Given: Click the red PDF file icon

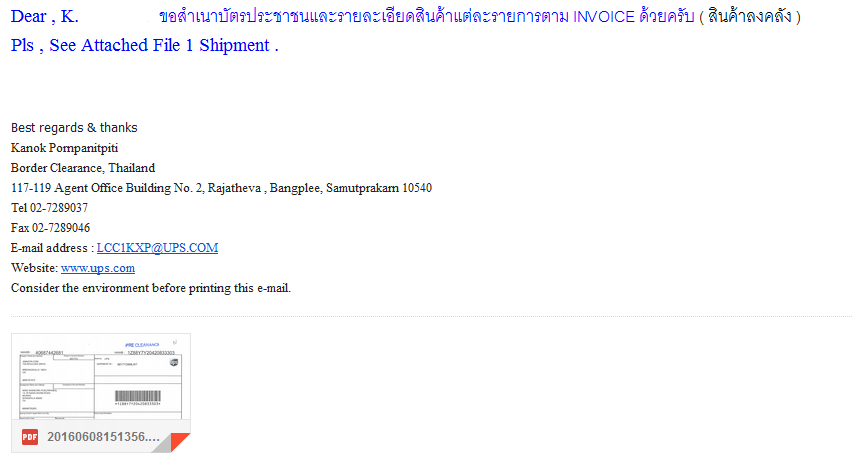Looking at the screenshot, I should click(x=30, y=437).
